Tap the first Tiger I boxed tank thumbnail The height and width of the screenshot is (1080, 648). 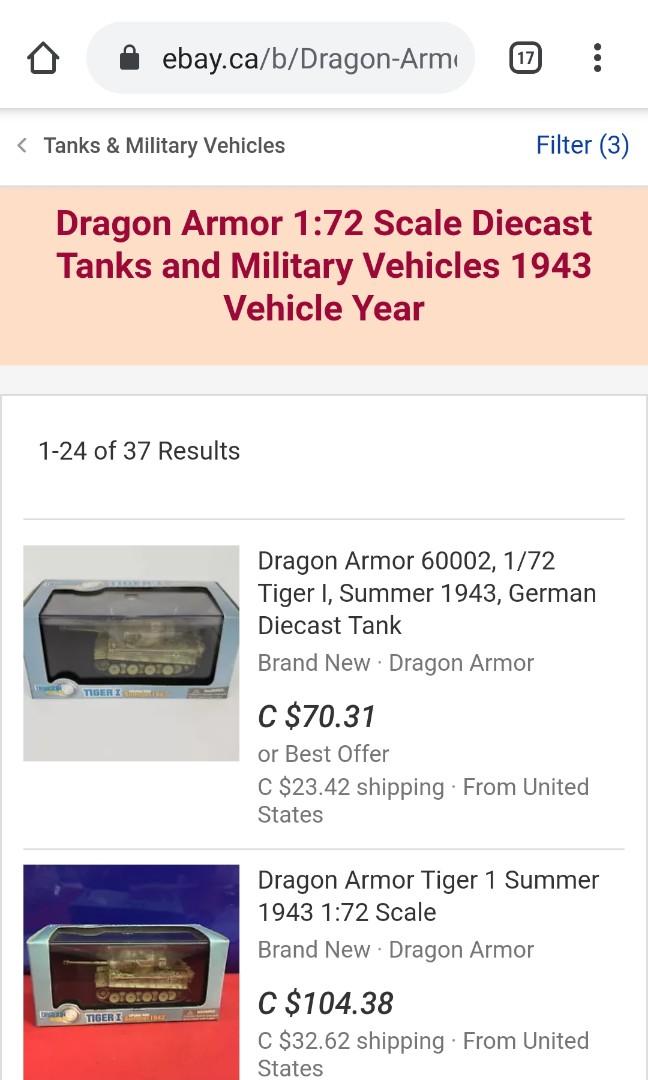[130, 652]
